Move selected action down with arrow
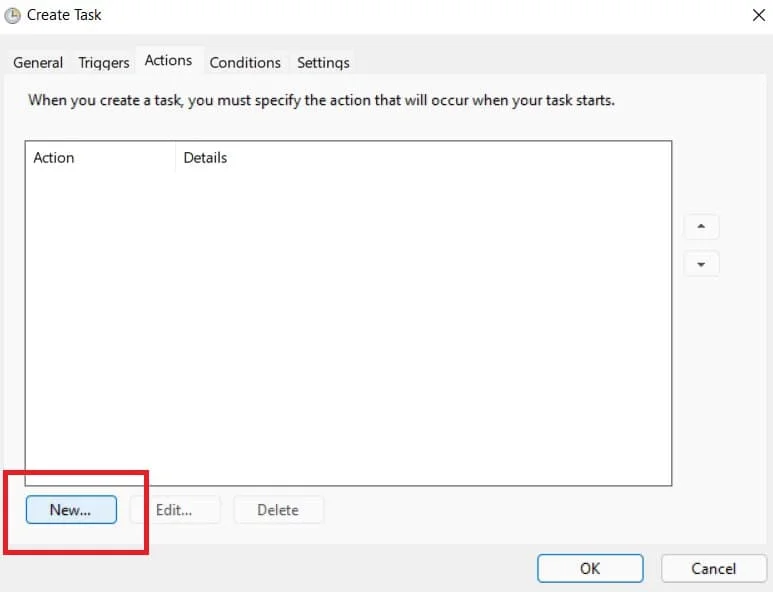 point(701,264)
